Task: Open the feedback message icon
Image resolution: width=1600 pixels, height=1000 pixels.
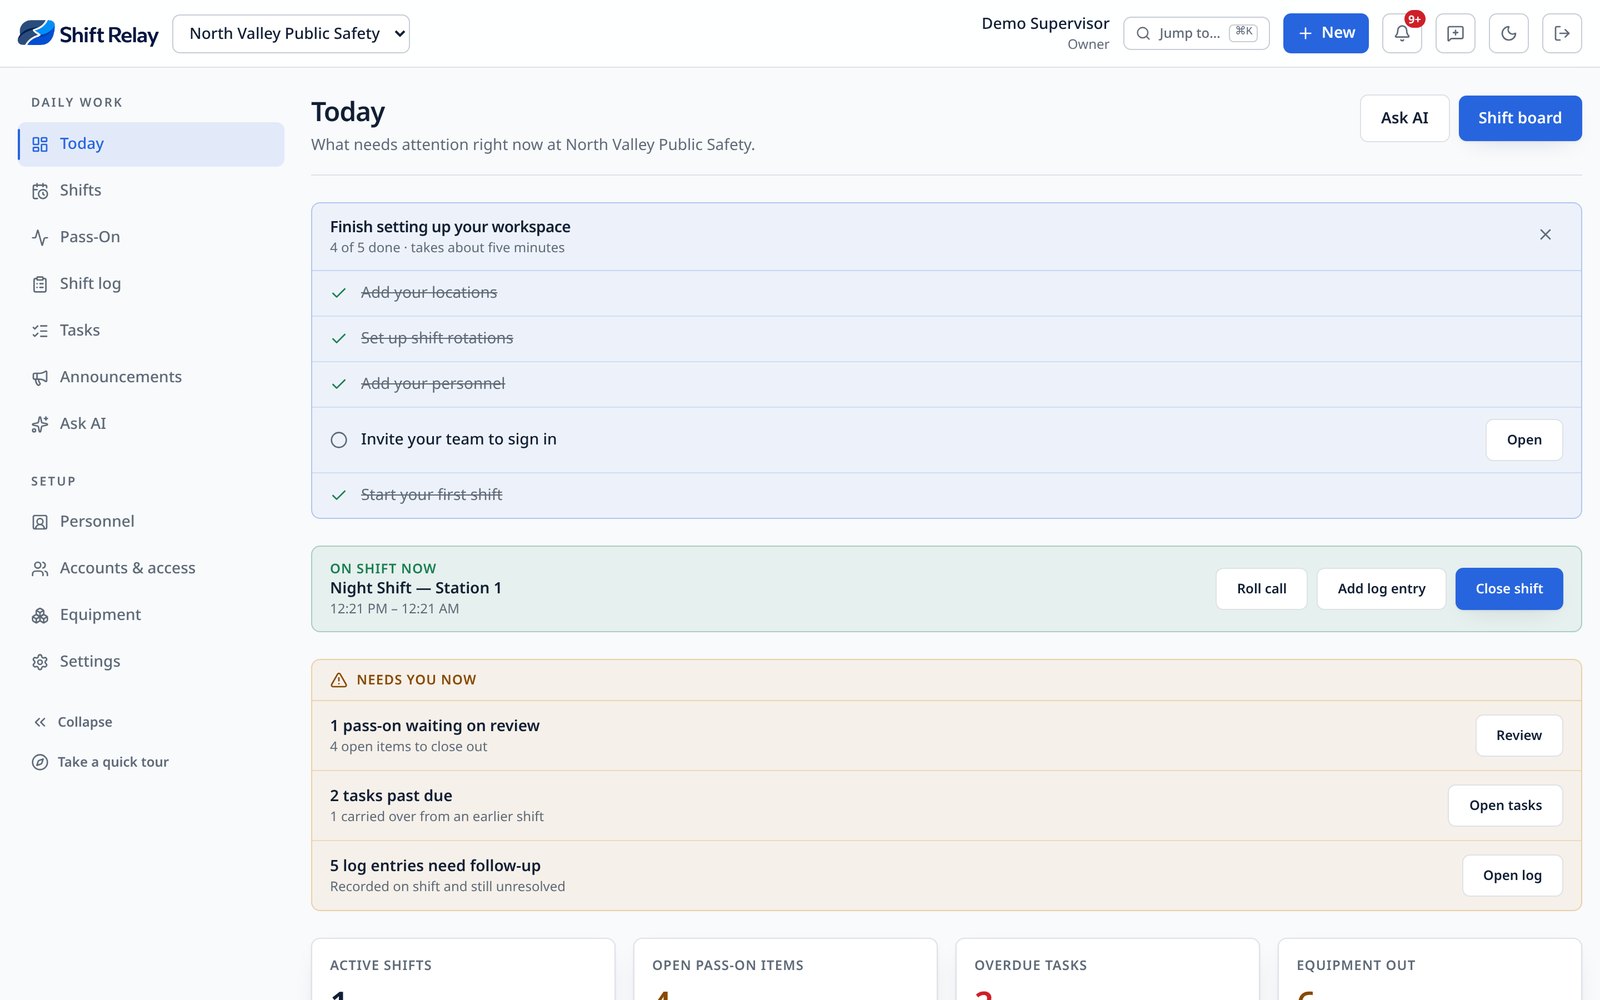Action: point(1455,33)
